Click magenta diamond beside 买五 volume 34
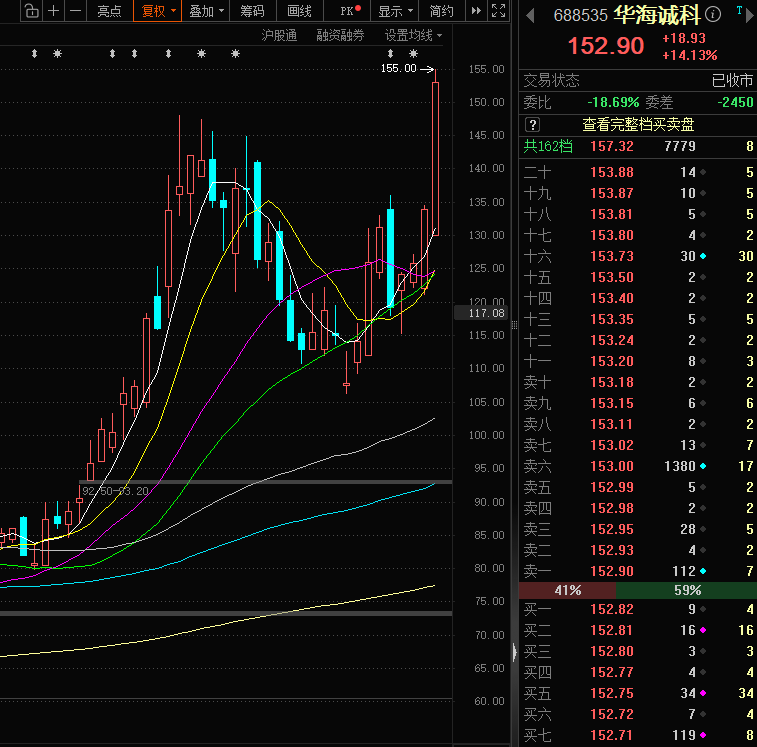This screenshot has height=747, width=757. (x=703, y=693)
